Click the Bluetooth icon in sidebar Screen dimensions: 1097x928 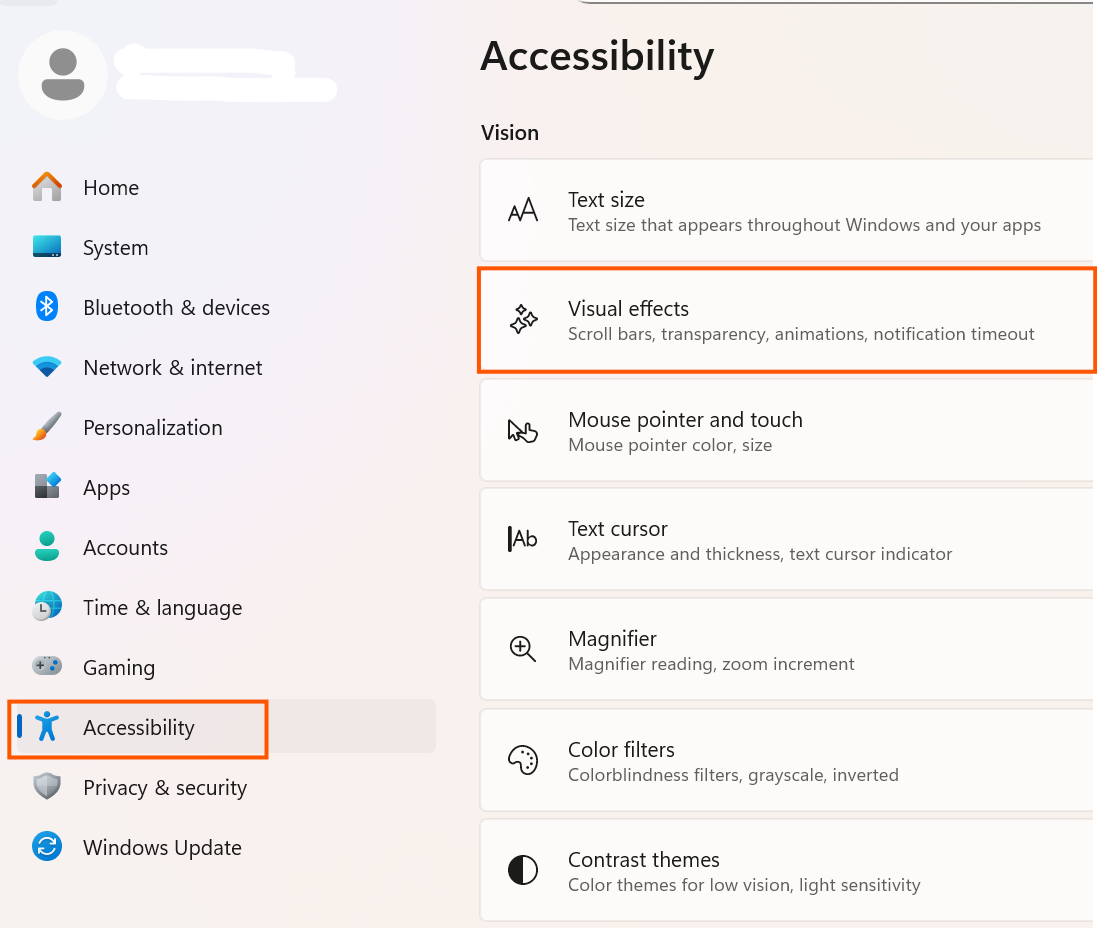(x=47, y=307)
